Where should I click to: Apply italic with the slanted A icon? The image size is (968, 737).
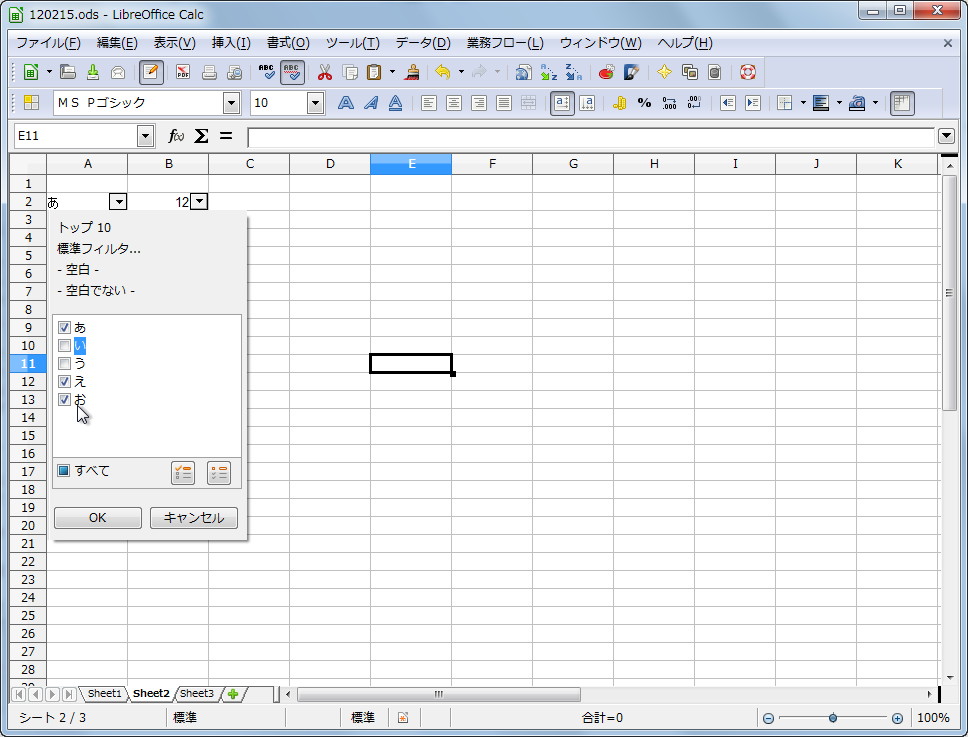pyautogui.click(x=370, y=103)
